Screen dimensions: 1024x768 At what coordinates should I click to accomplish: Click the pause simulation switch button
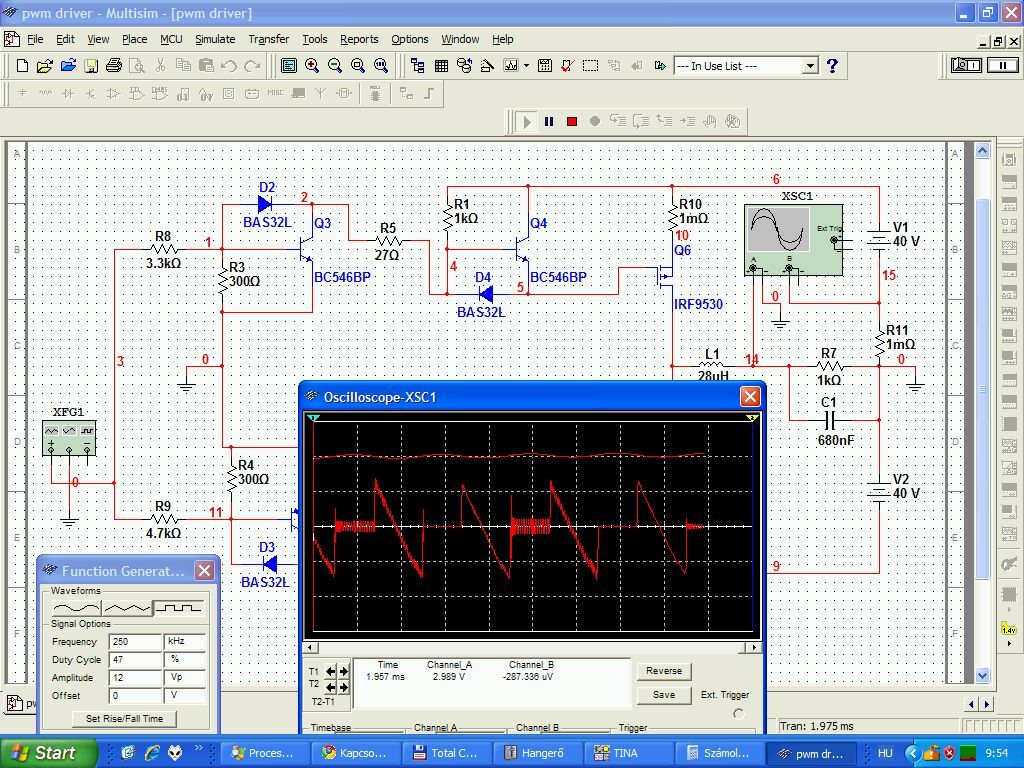click(1002, 65)
